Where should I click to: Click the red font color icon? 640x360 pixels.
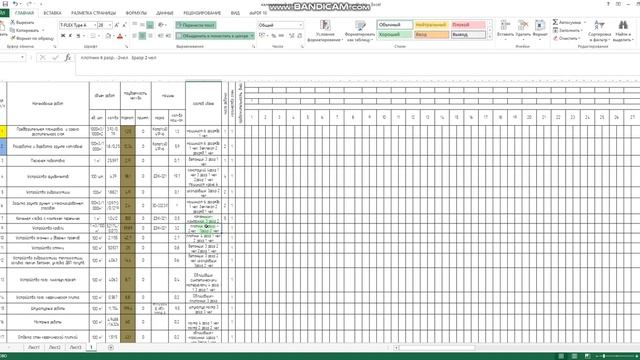tap(120, 36)
